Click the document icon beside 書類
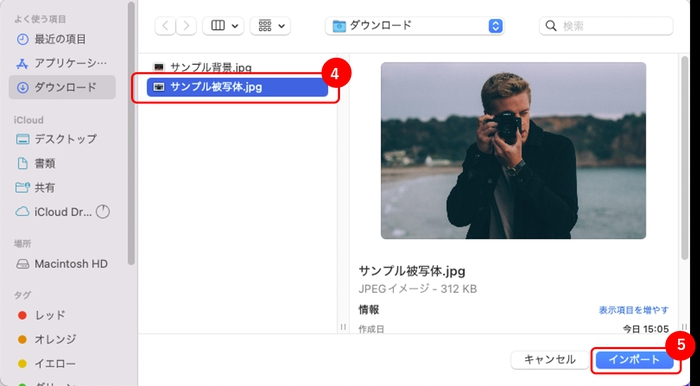 point(22,164)
